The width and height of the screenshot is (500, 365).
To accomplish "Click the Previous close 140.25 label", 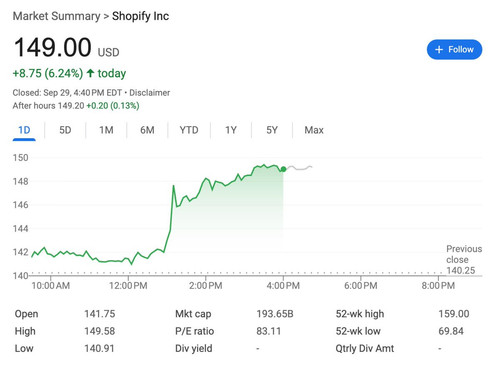I will [464, 259].
